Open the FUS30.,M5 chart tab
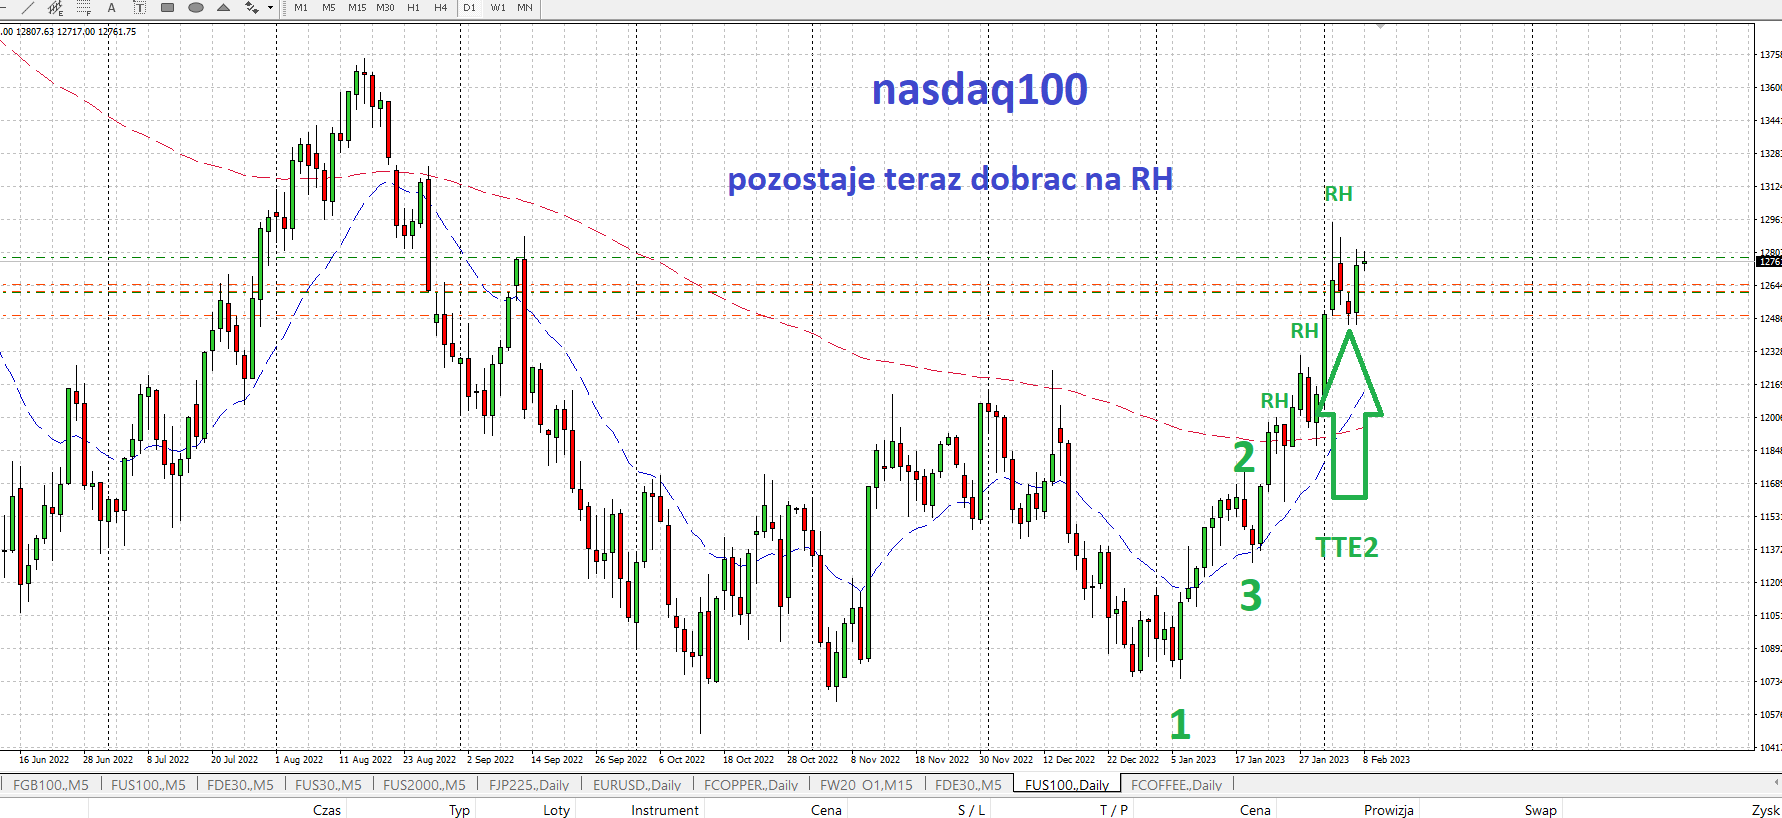The image size is (1782, 818). 328,785
